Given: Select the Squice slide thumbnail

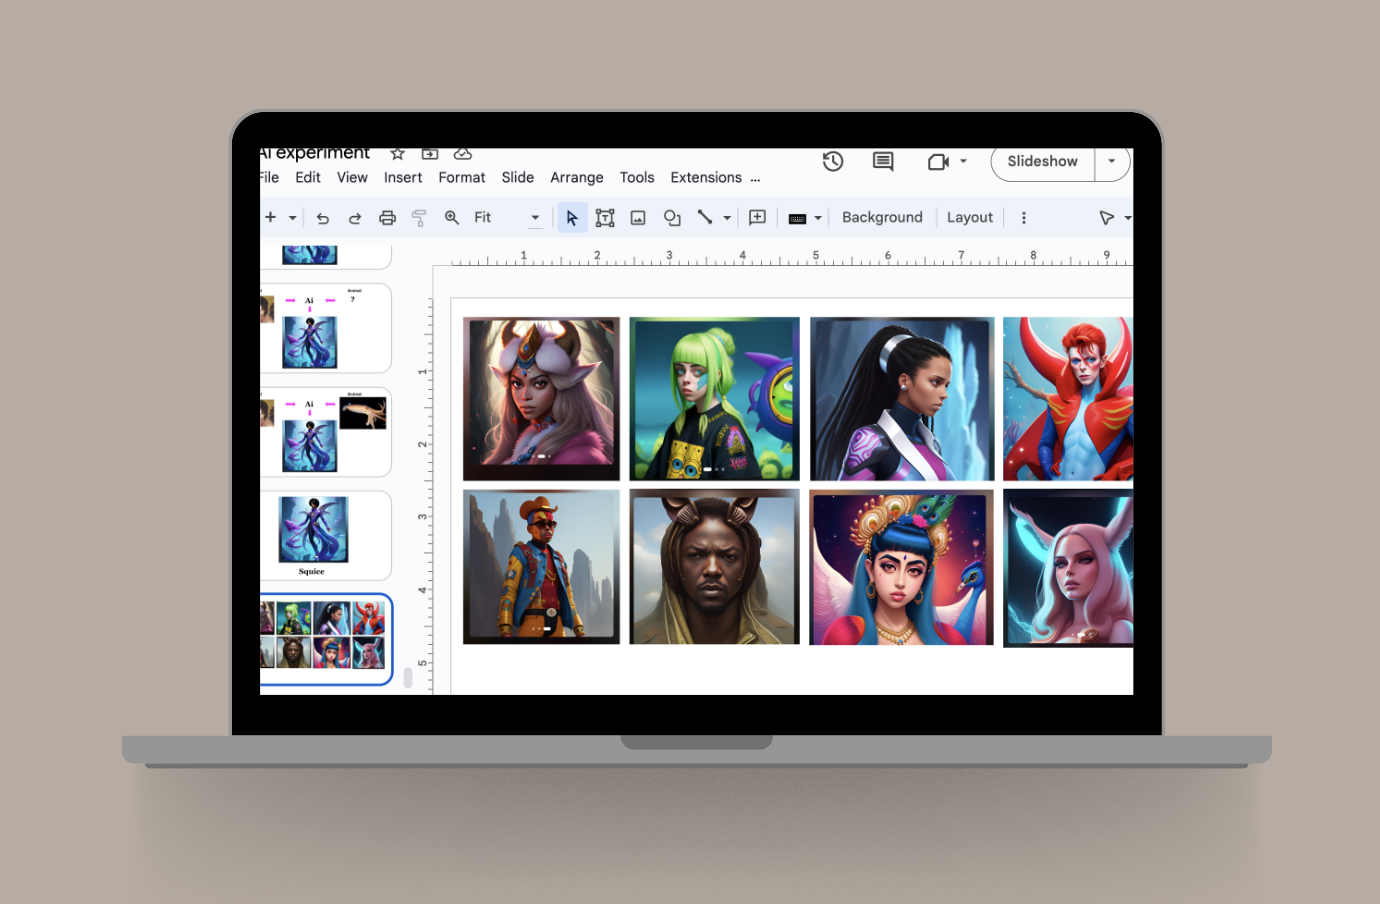Looking at the screenshot, I should 325,535.
